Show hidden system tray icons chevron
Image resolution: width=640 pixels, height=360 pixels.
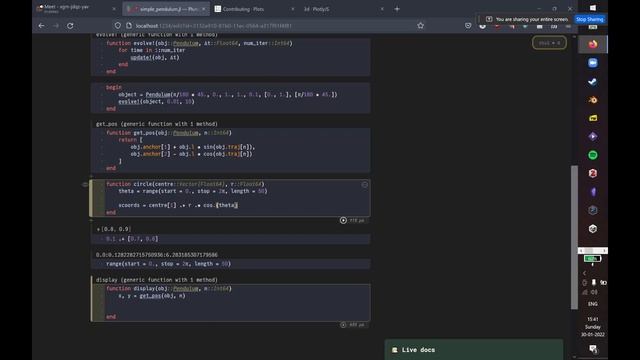584,273
